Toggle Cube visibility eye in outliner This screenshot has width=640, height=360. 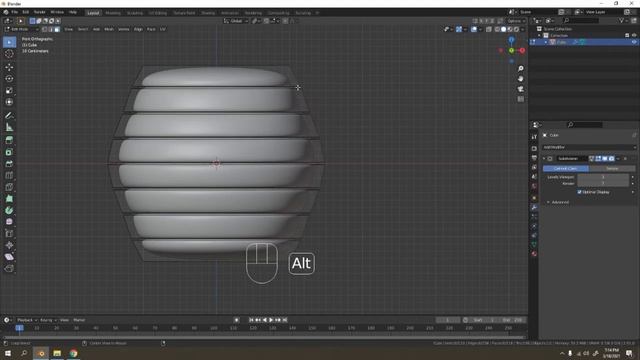point(634,42)
